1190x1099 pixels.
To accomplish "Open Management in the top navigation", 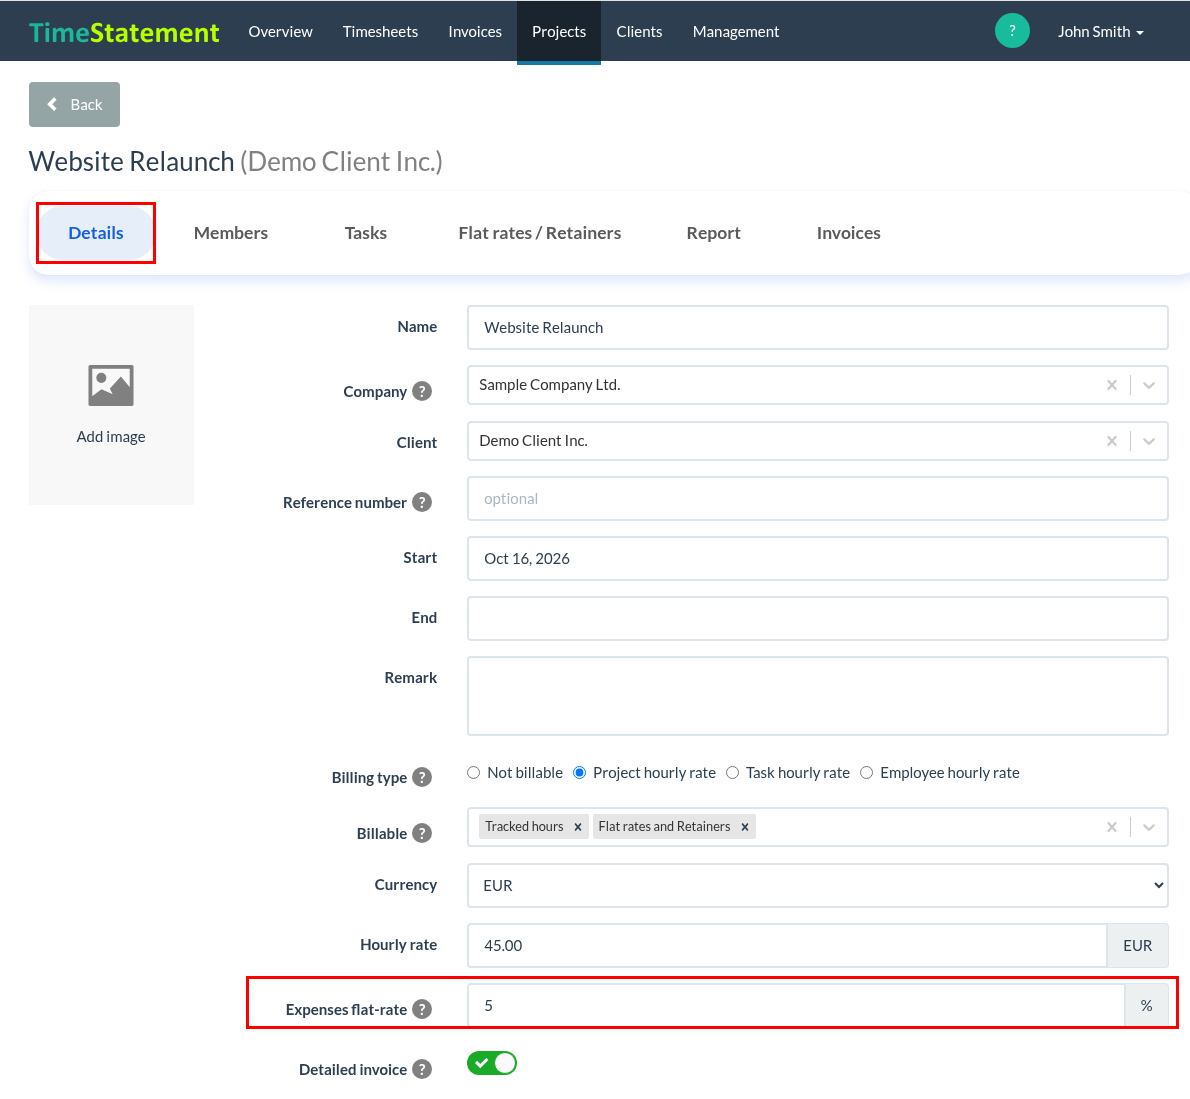I will tap(735, 31).
